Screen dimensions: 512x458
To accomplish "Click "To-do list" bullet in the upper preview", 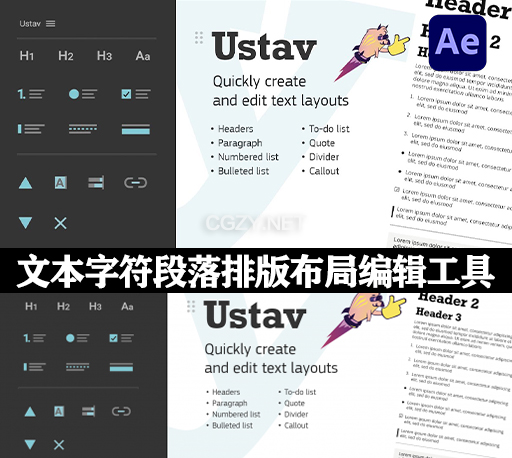I will click(329, 129).
